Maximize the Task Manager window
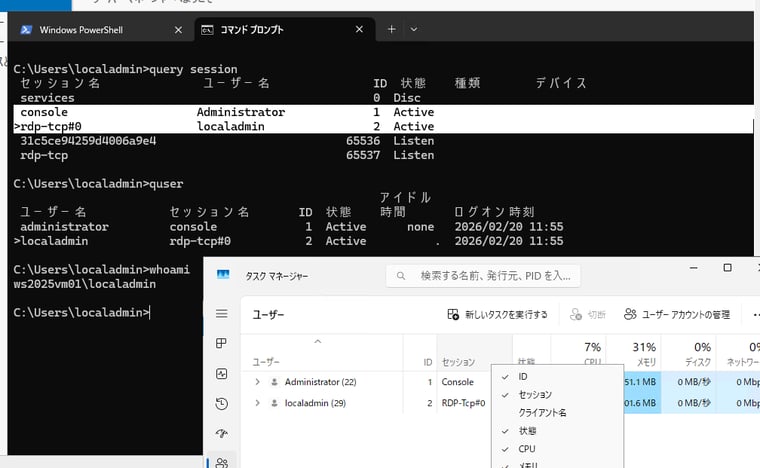The width and height of the screenshot is (760, 468). [727, 267]
